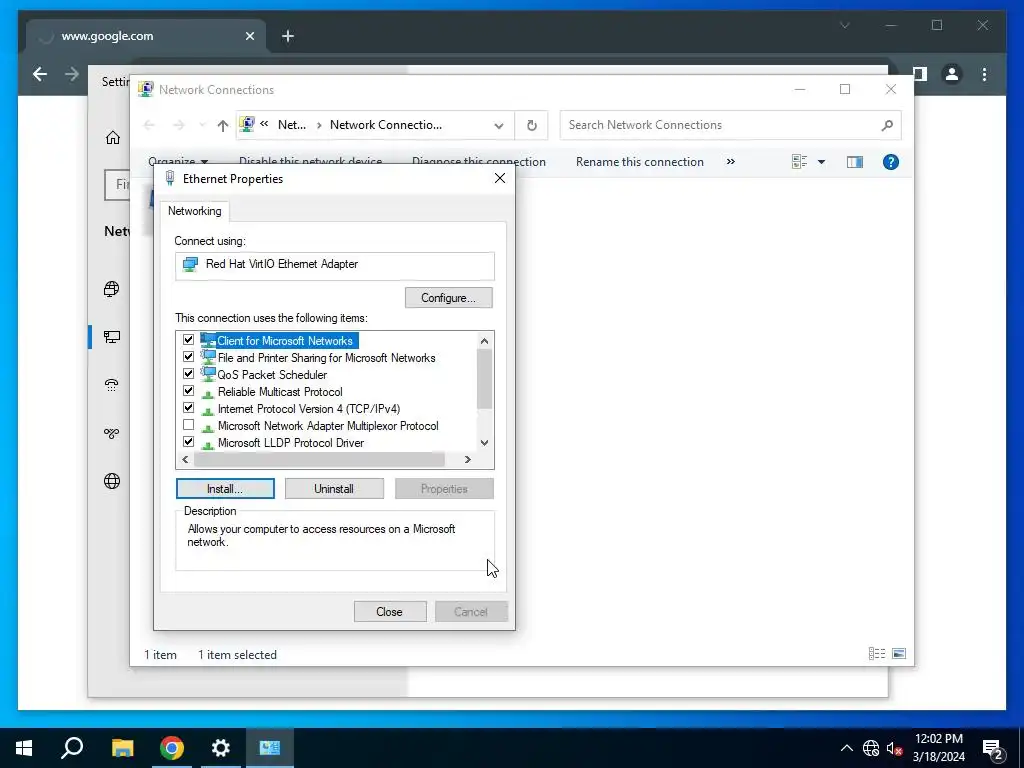Click the horizontal scroll left arrow in items list
Screen dimensions: 1024x768
point(185,460)
